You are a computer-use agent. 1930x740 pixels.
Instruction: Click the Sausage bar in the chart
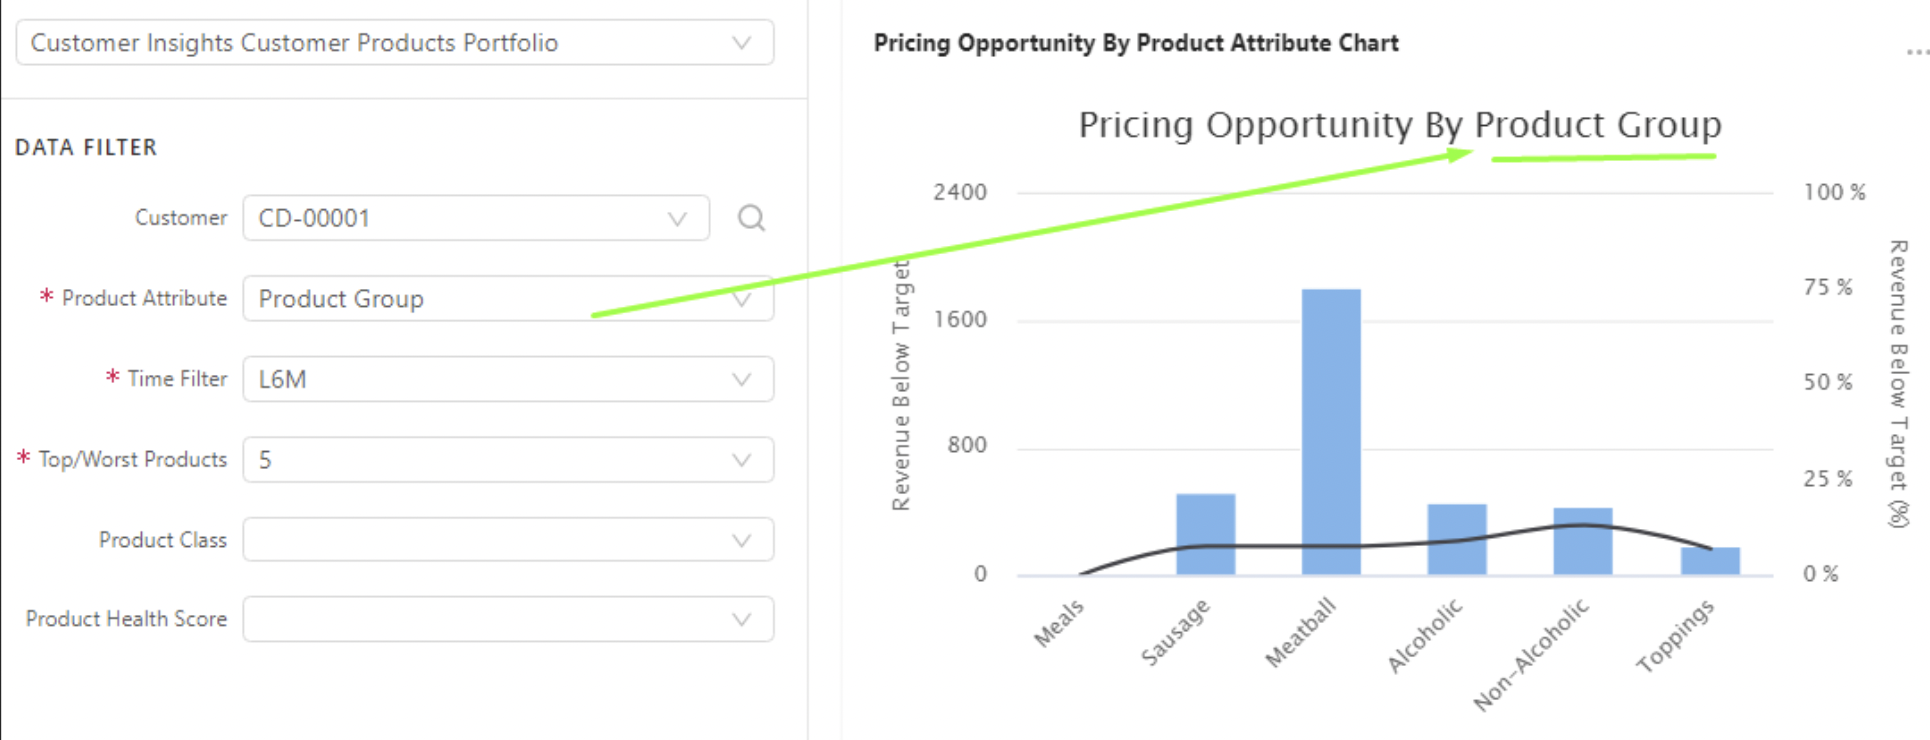[1205, 534]
